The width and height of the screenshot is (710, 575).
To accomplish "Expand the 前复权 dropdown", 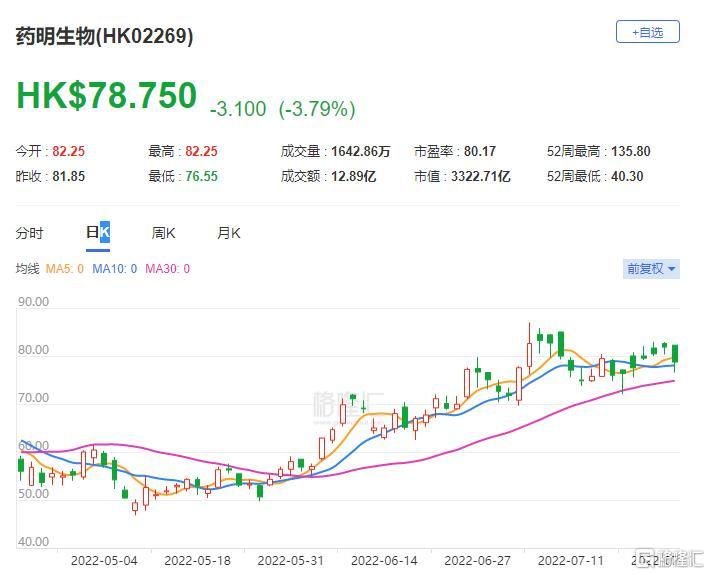I will [x=651, y=269].
